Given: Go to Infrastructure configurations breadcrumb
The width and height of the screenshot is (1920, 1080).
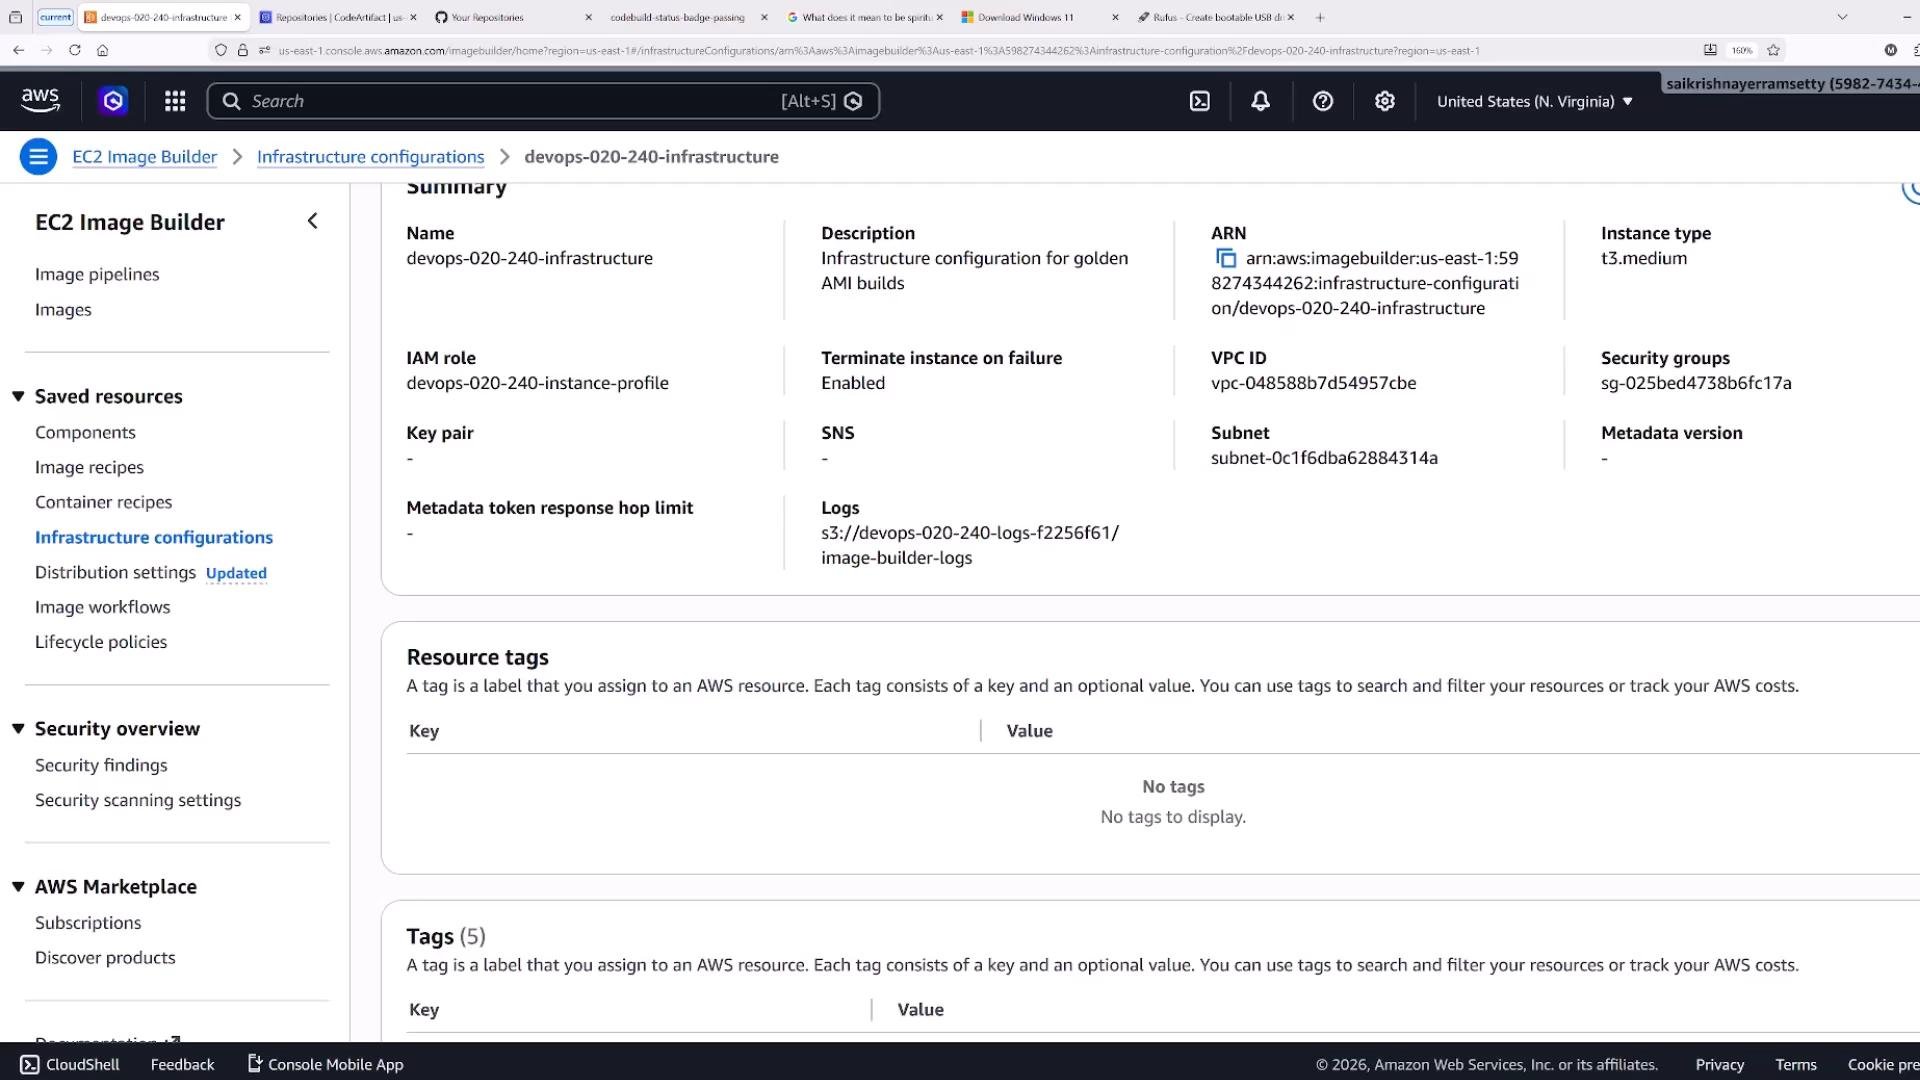Looking at the screenshot, I should (x=370, y=157).
